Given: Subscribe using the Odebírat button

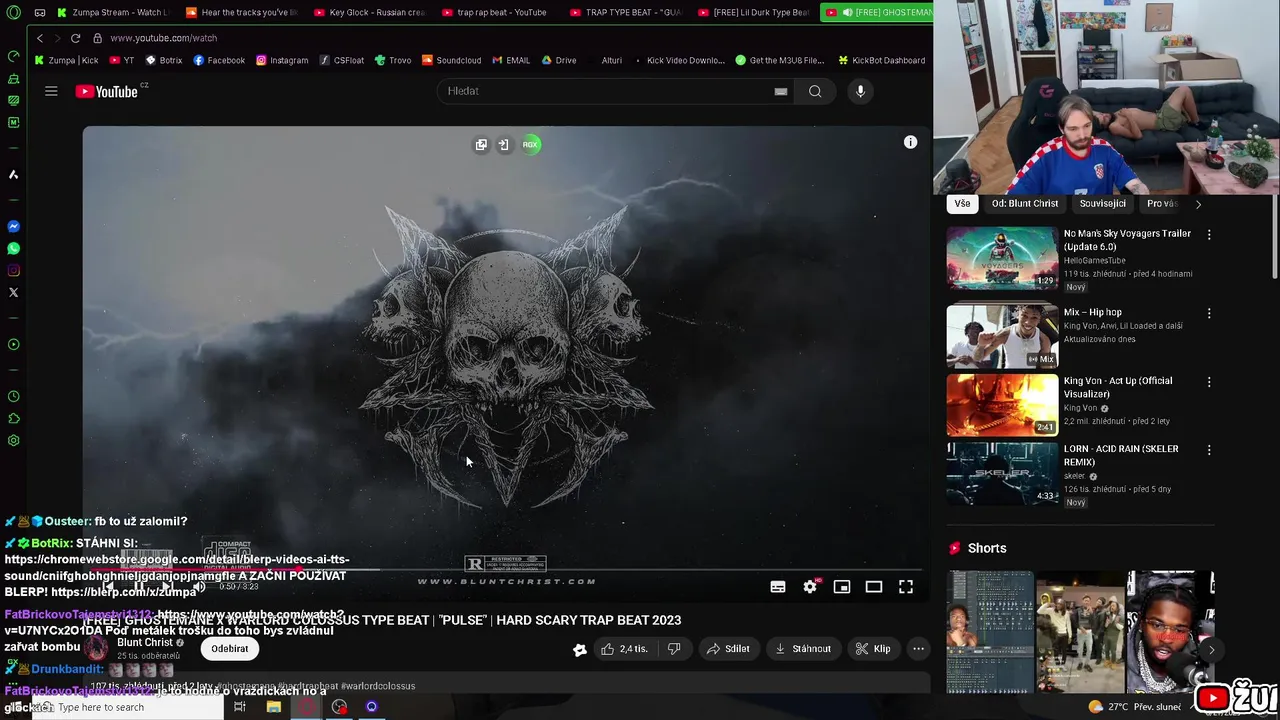Looking at the screenshot, I should [230, 649].
